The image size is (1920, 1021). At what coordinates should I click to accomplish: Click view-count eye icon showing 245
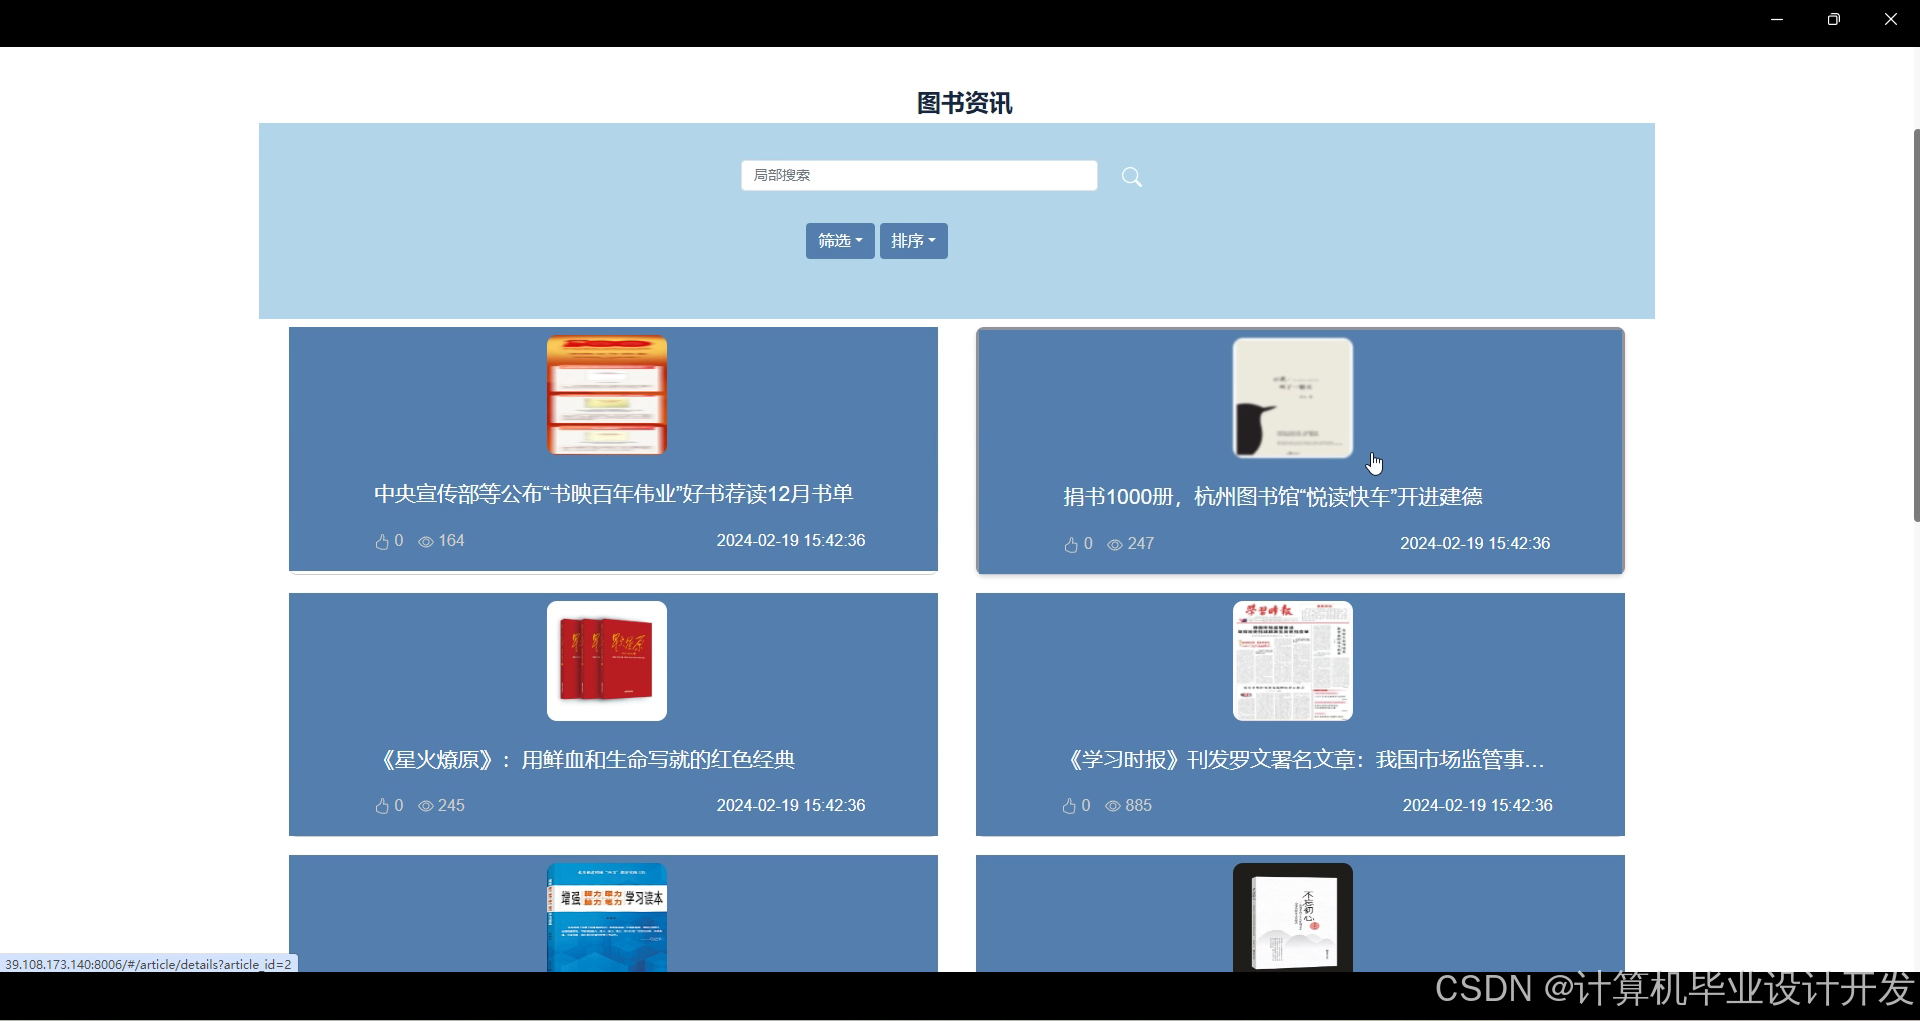pos(426,806)
